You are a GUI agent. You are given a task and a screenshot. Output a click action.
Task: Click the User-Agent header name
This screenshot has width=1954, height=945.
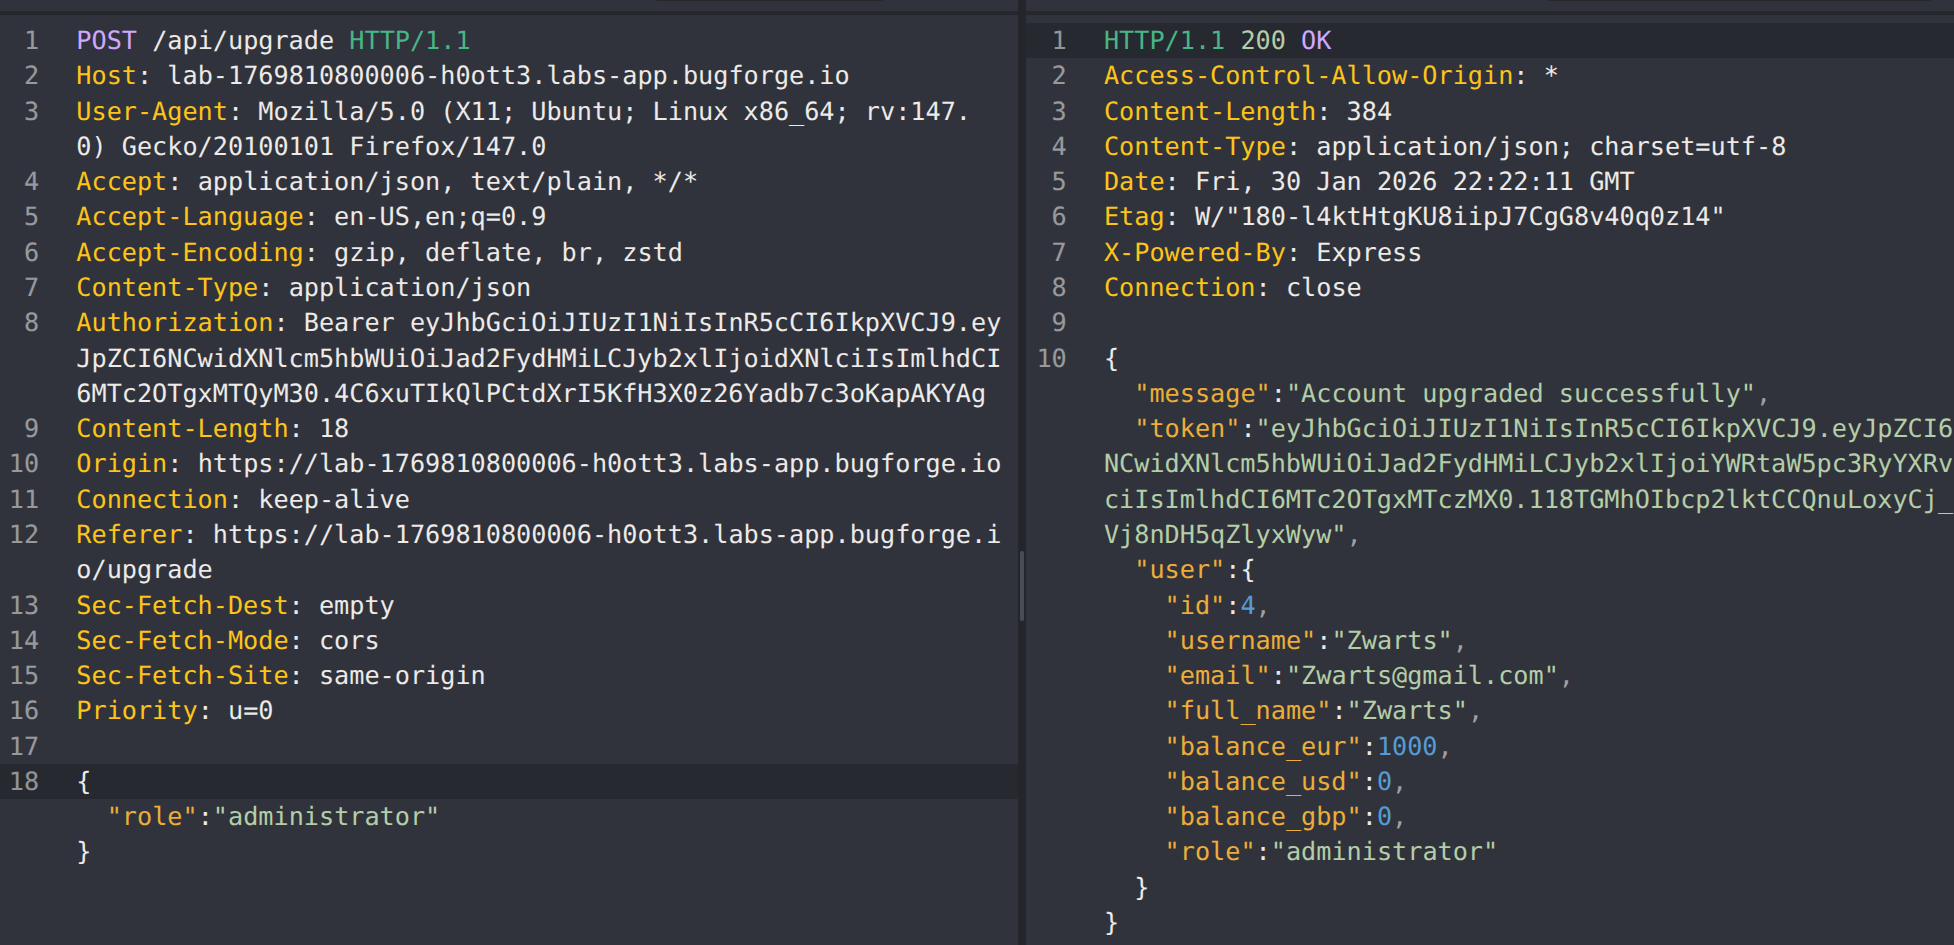click(x=152, y=111)
